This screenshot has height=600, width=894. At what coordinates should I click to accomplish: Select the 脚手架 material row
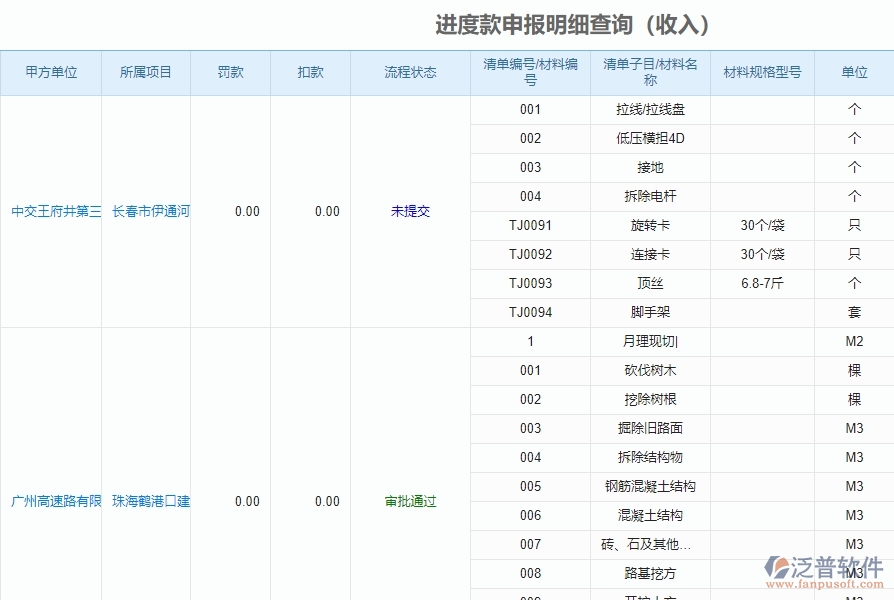(x=647, y=312)
